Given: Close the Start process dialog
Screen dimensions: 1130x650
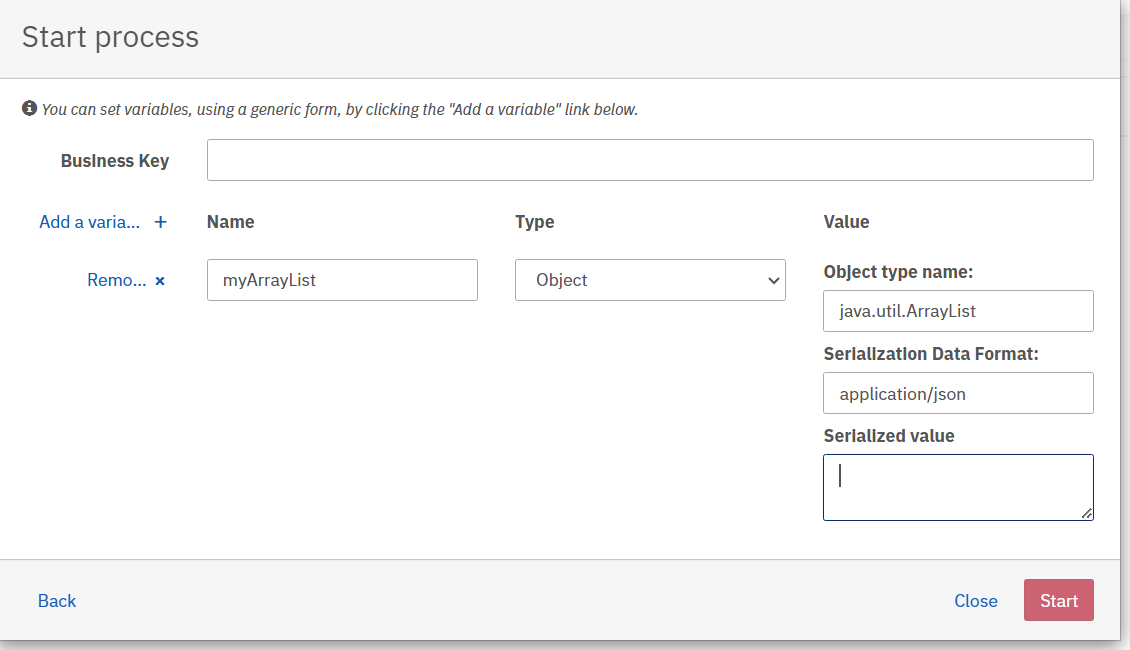Looking at the screenshot, I should [x=976, y=601].
